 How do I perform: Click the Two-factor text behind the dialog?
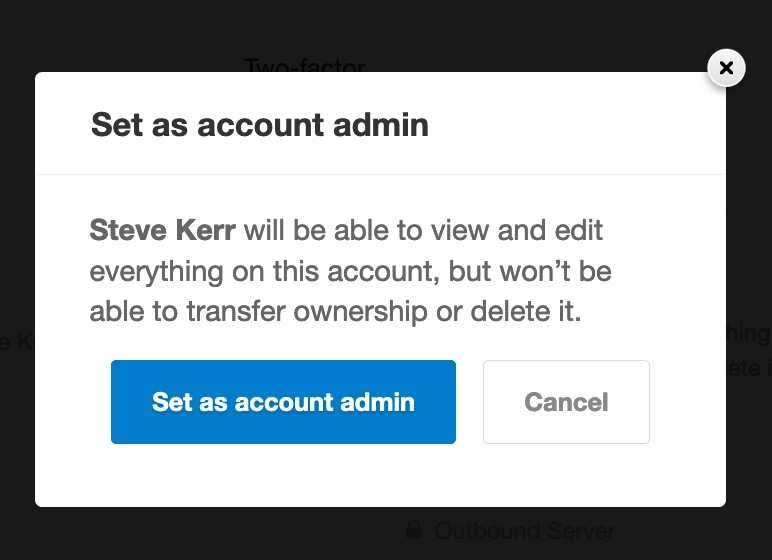point(305,66)
